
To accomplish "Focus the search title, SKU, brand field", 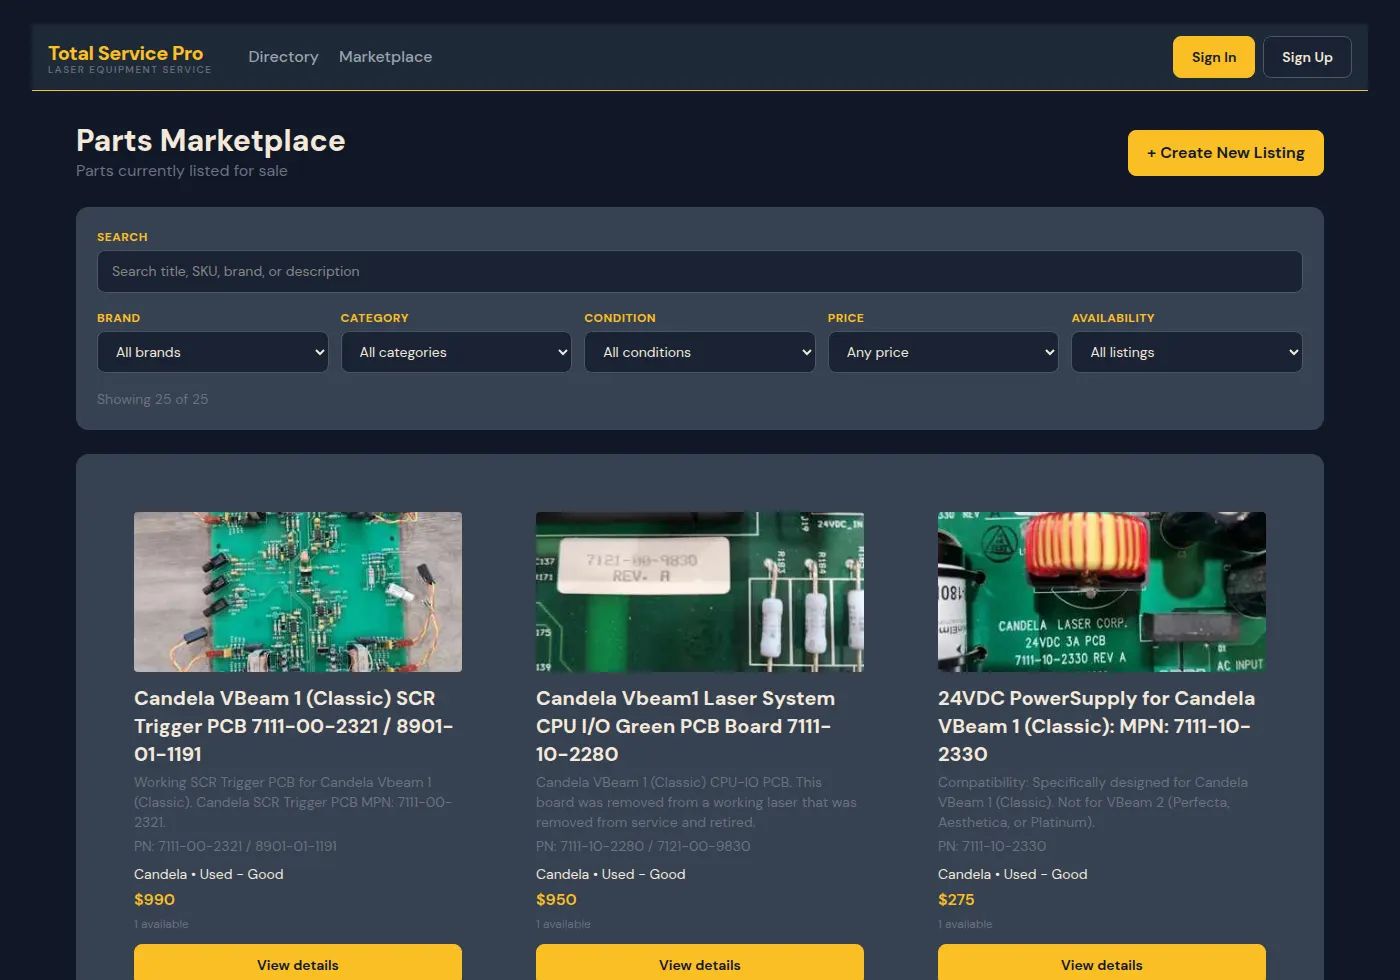I will click(699, 271).
